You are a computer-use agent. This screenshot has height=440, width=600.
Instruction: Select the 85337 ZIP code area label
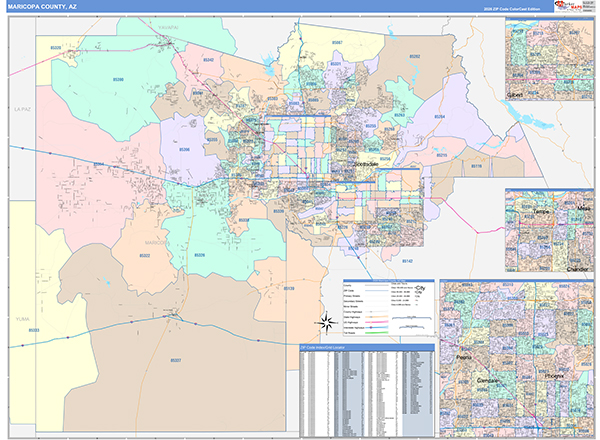click(x=176, y=360)
